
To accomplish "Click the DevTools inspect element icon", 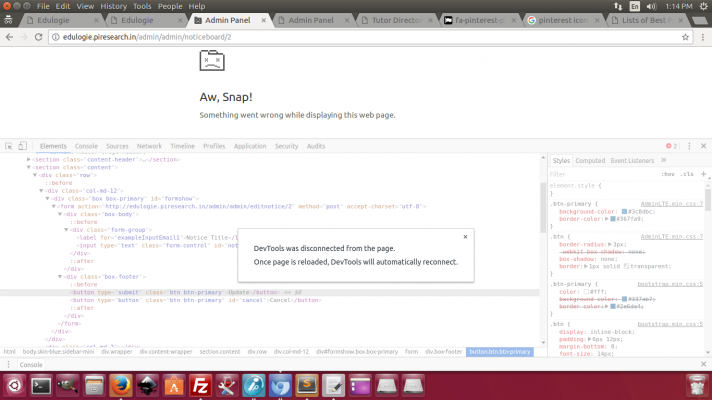I will (x=8, y=146).
